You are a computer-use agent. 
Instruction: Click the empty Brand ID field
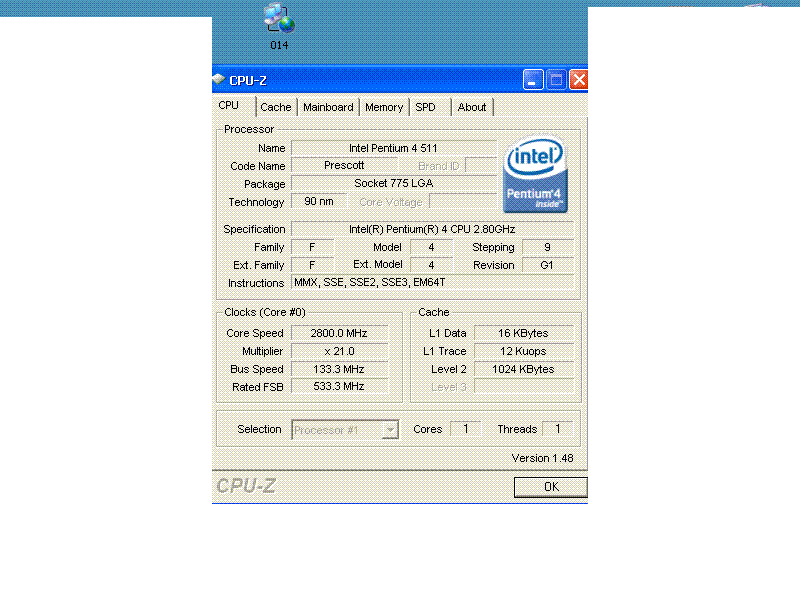coord(481,166)
